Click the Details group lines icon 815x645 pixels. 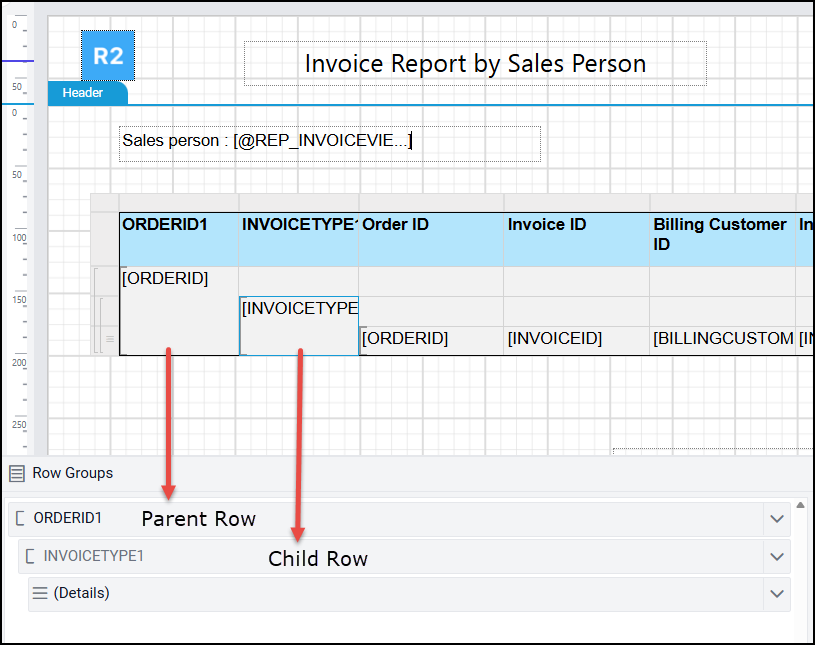coord(40,593)
